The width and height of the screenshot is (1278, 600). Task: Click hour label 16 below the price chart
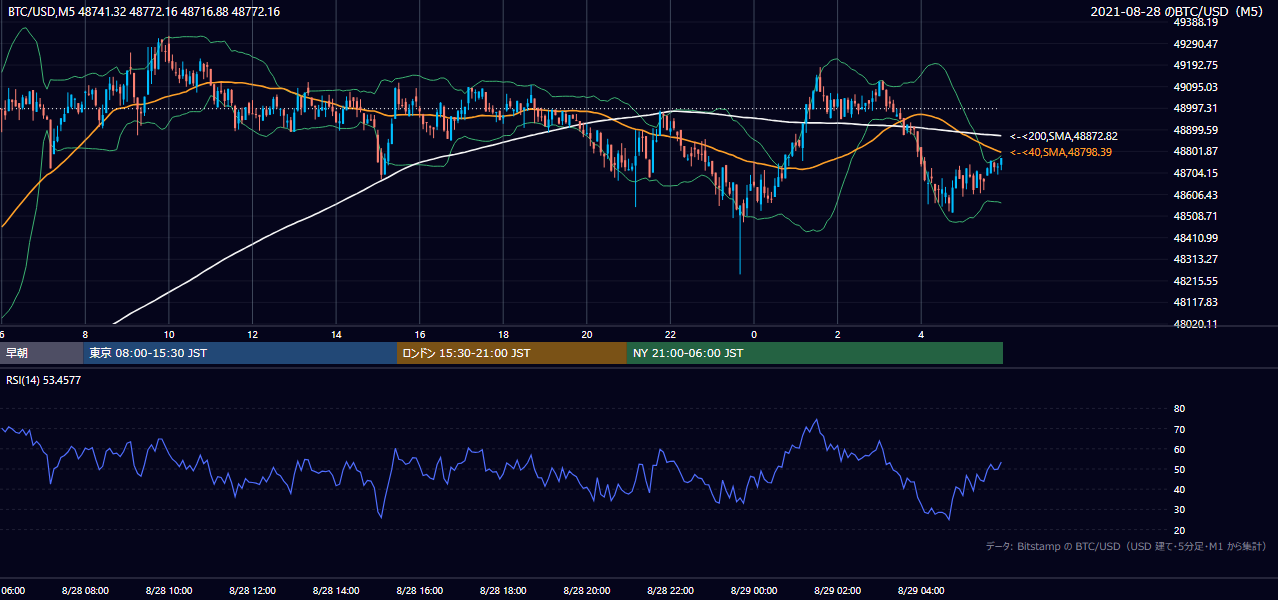pyautogui.click(x=420, y=335)
